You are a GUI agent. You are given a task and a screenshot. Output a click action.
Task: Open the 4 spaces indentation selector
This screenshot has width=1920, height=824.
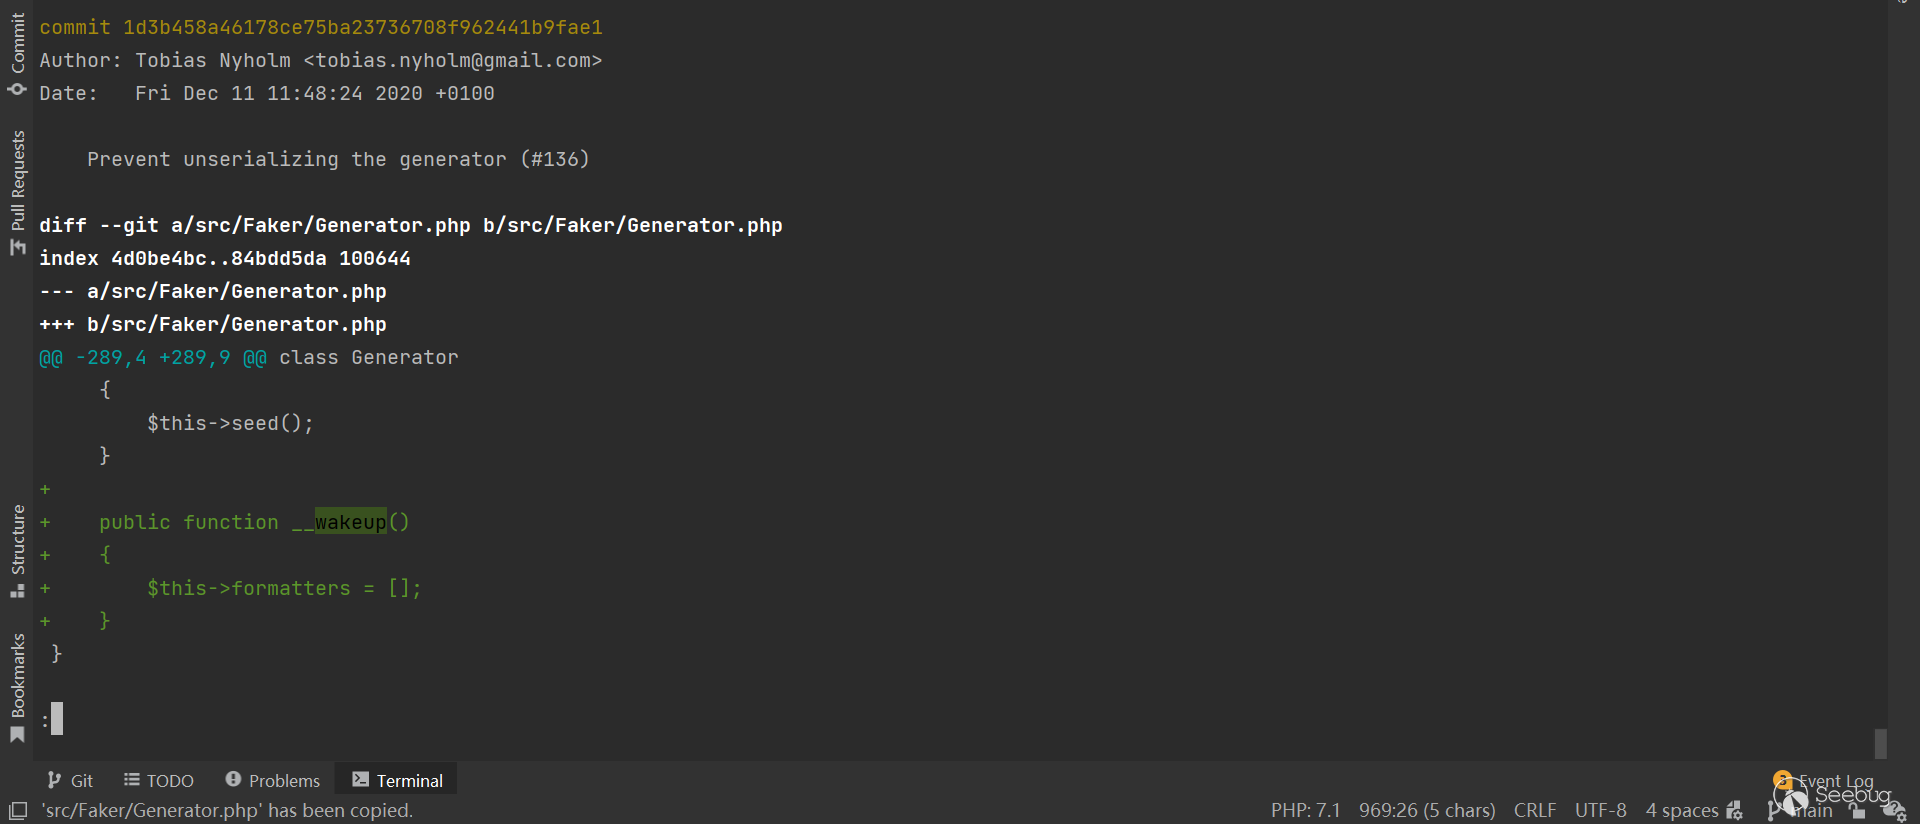(x=1682, y=810)
